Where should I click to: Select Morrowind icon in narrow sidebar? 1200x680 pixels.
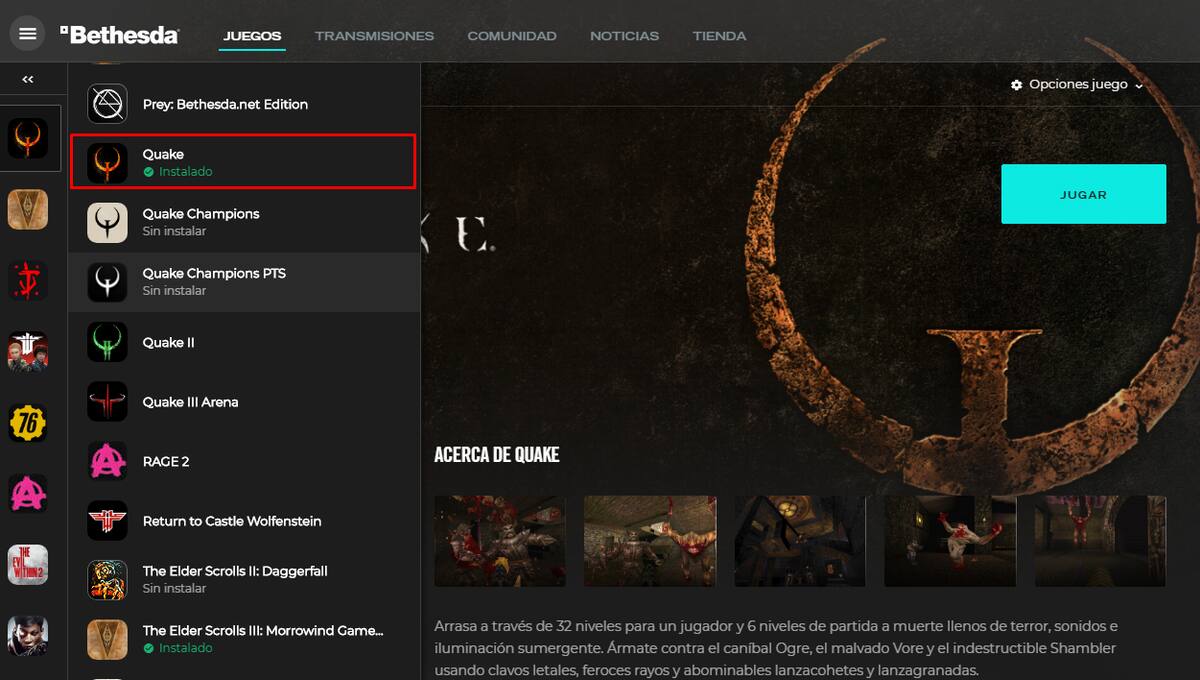pos(28,209)
